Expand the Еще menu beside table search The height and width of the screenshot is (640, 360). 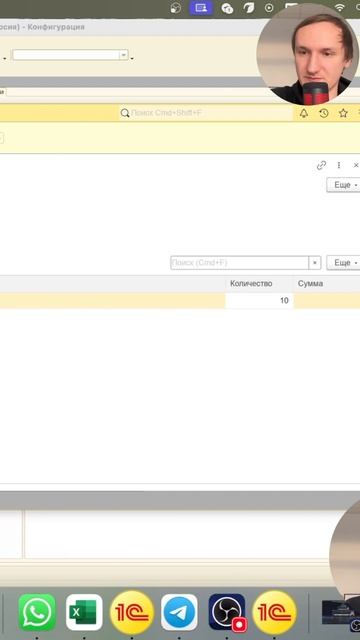point(344,262)
